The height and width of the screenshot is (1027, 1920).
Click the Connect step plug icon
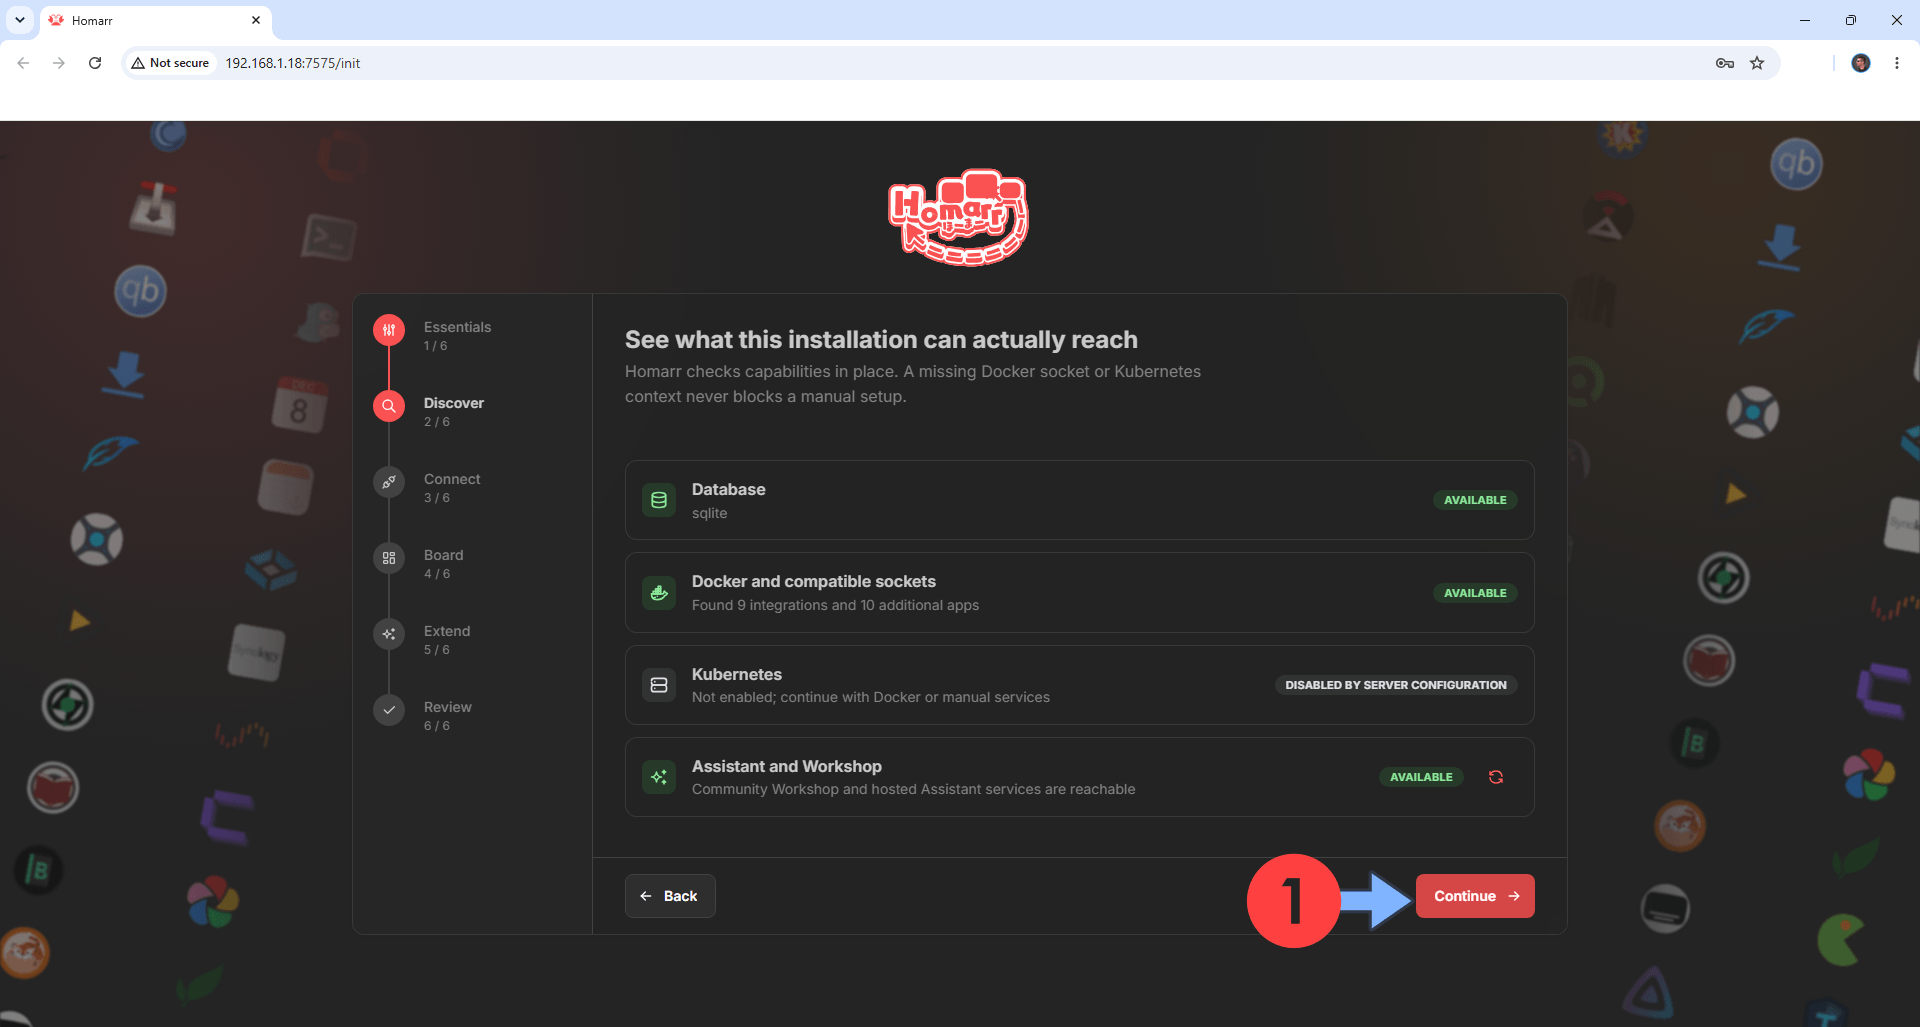[389, 482]
